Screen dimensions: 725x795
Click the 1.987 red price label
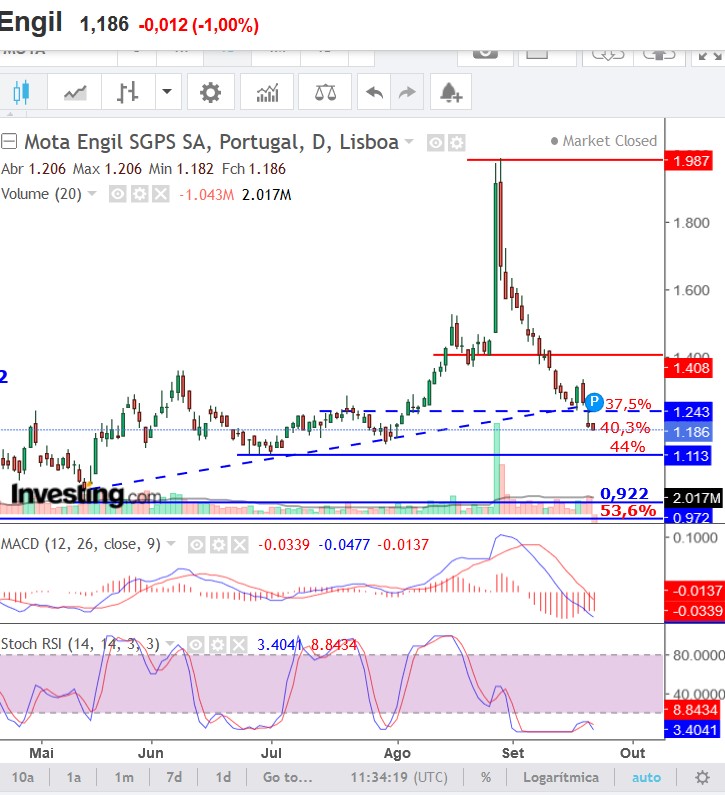688,161
